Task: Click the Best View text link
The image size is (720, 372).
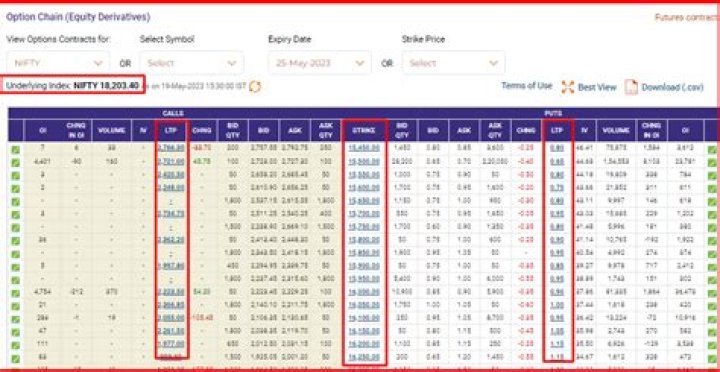Action: (x=597, y=87)
